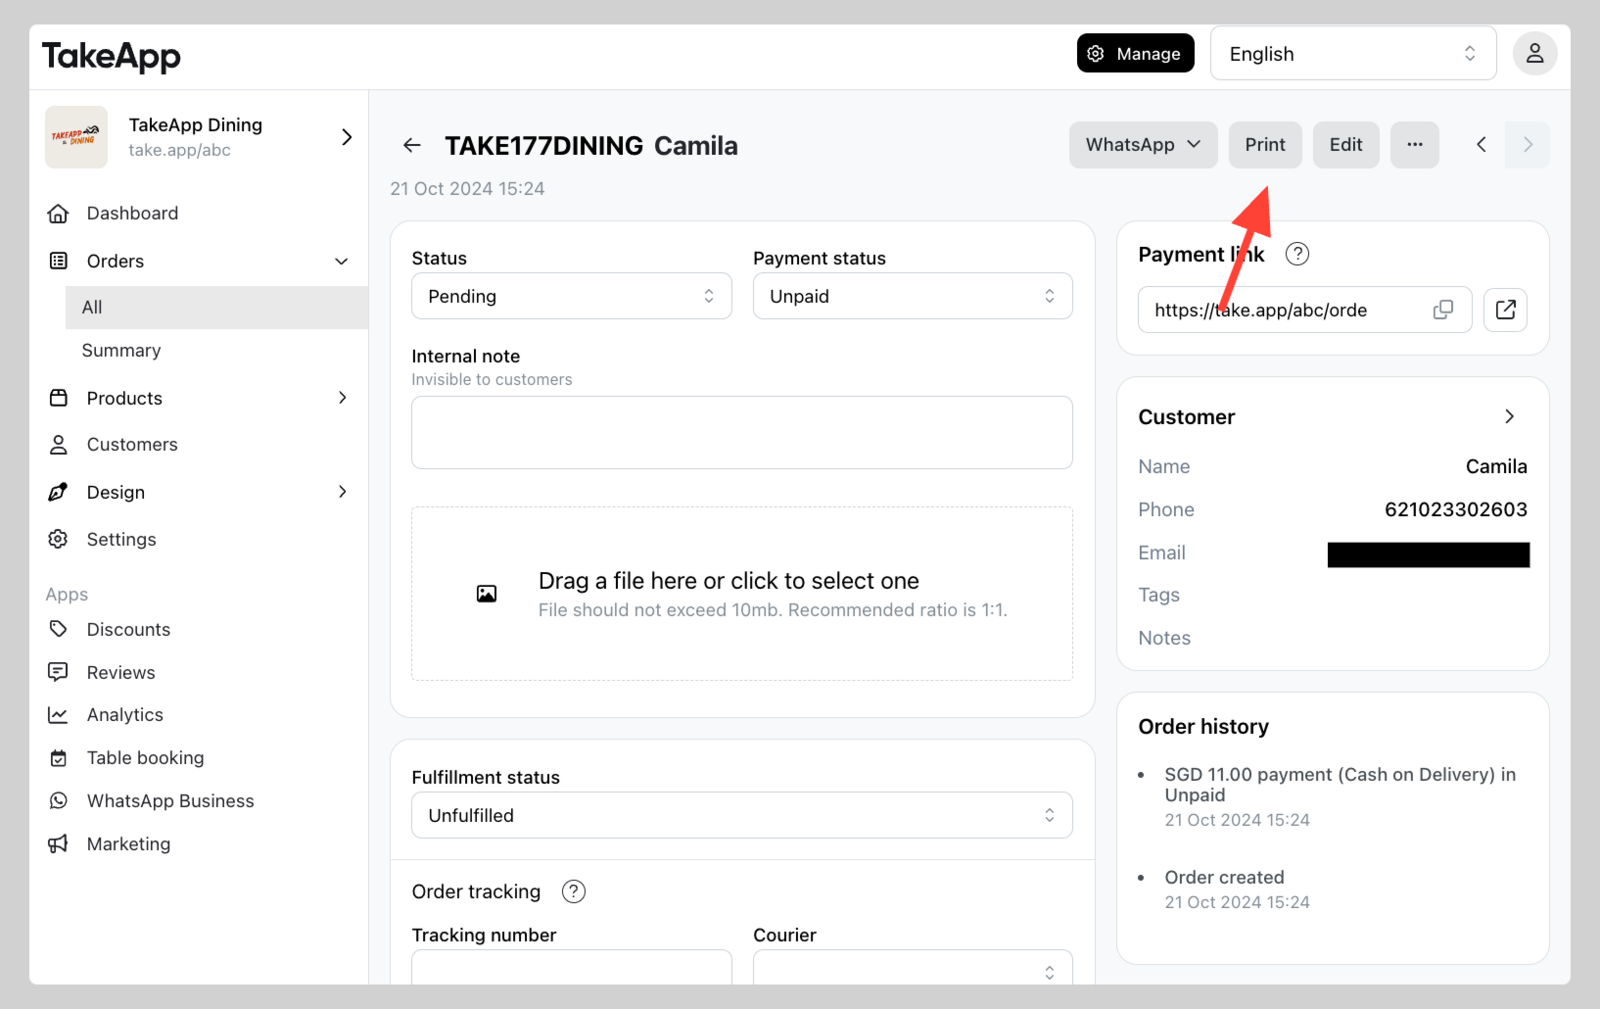The width and height of the screenshot is (1600, 1009).
Task: Expand the TakeApp Dining store chevron
Action: (346, 137)
